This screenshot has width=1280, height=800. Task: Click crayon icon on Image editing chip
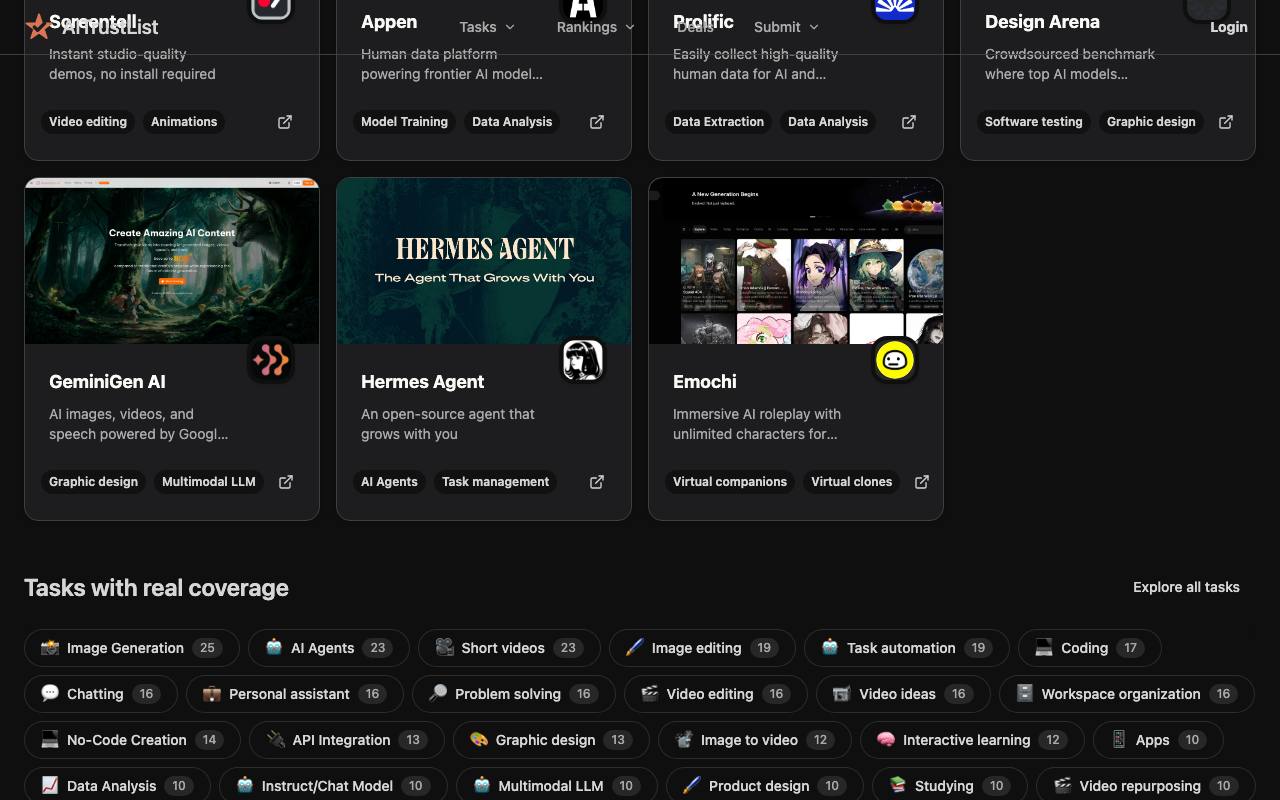[635, 648]
